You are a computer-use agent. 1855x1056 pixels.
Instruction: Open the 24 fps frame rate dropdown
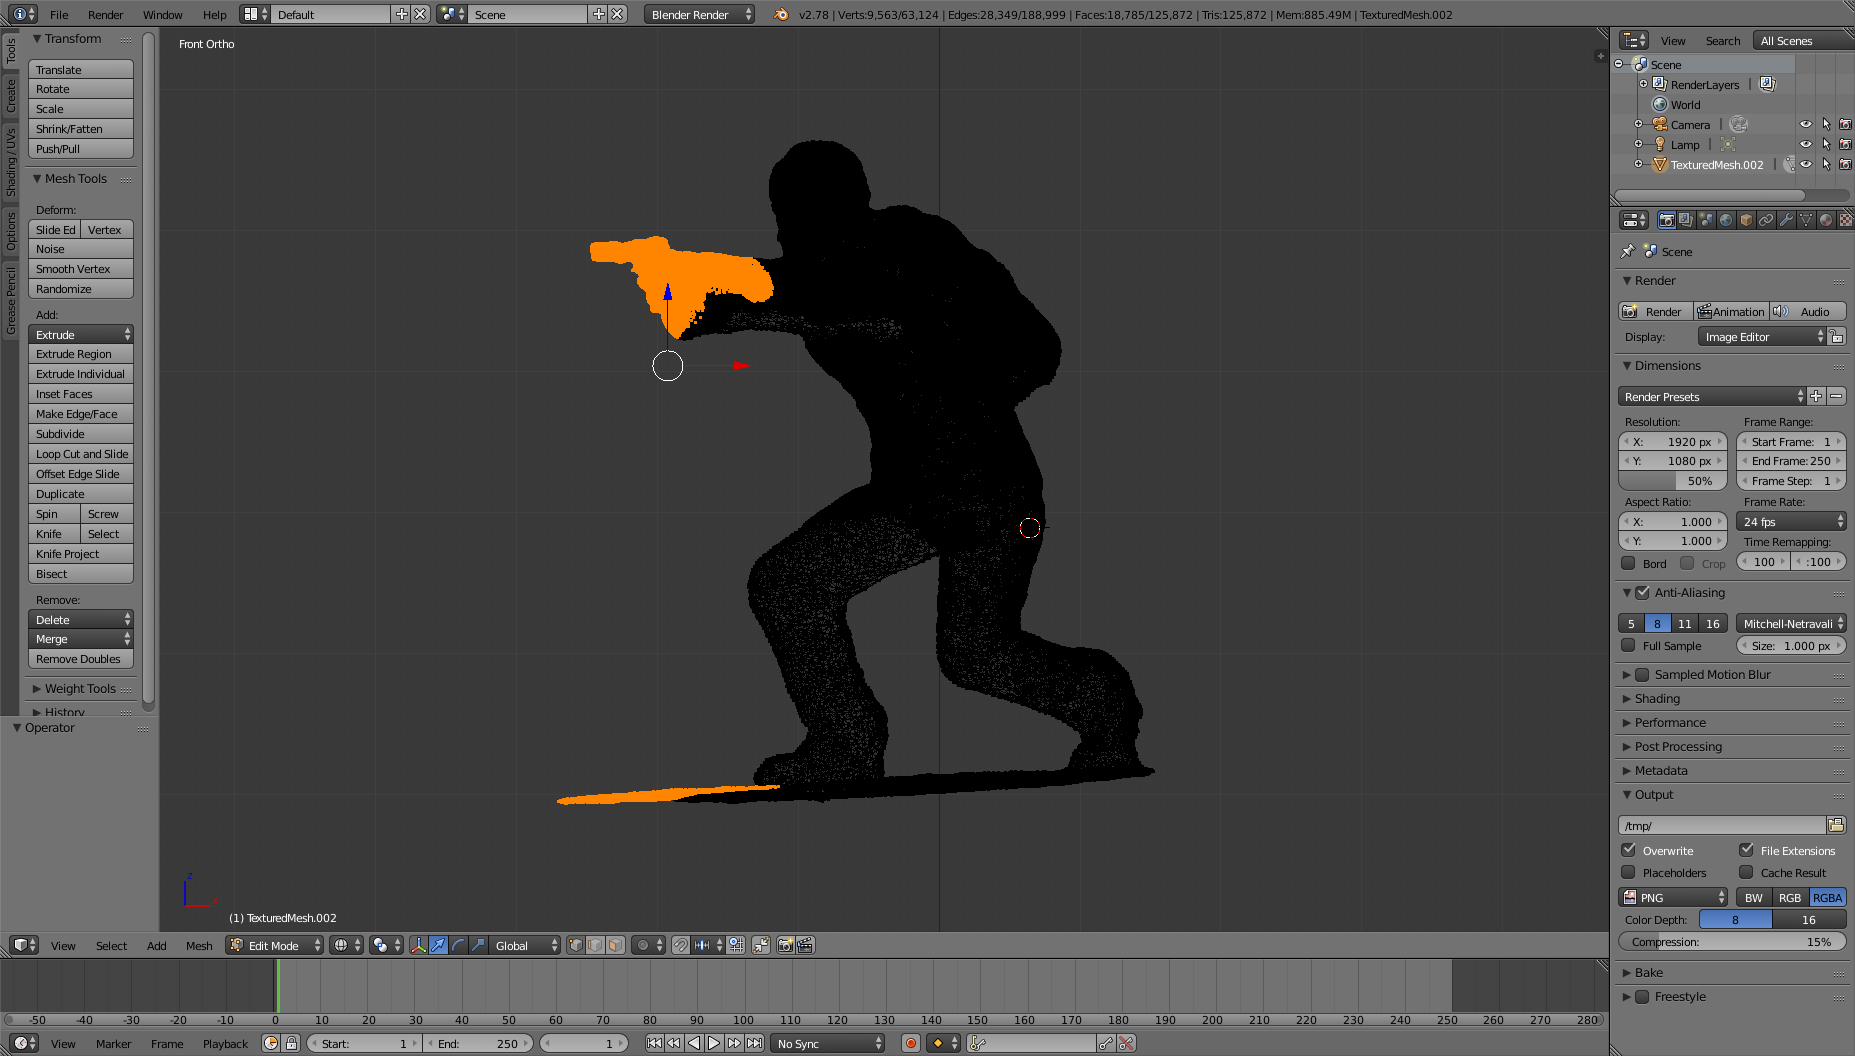point(1791,521)
